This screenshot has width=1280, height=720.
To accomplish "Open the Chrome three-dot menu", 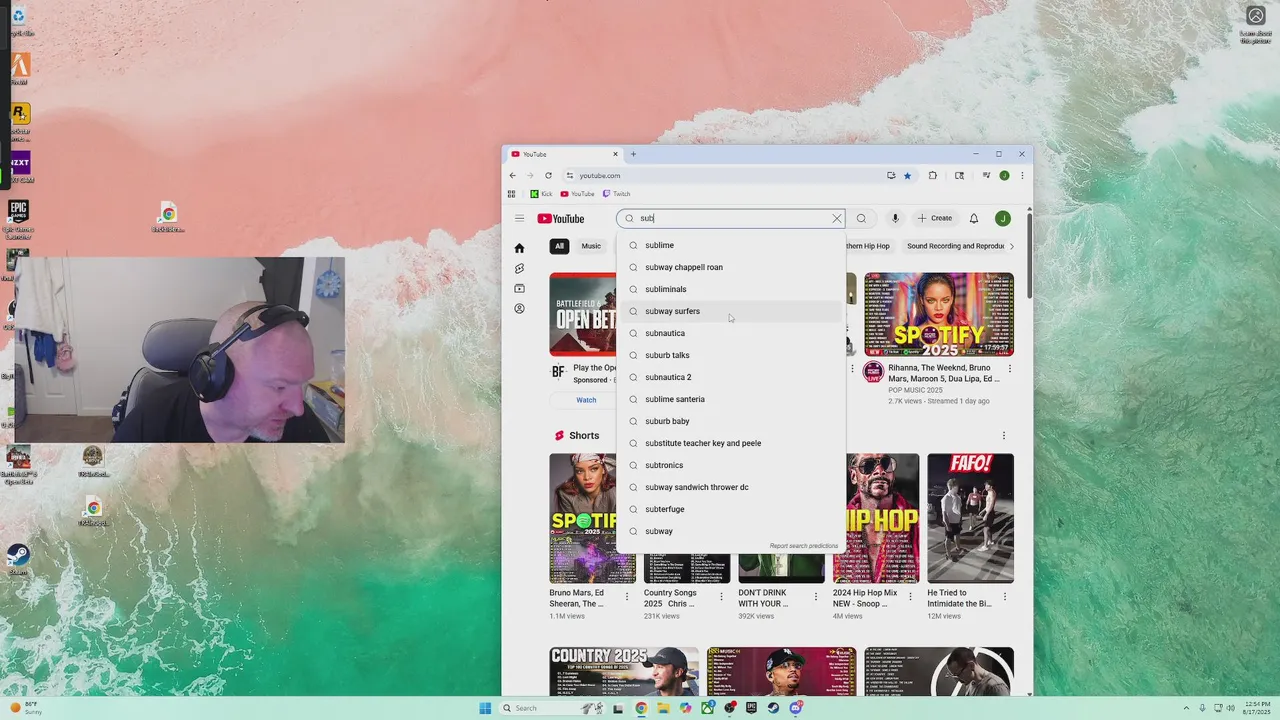I will [x=1022, y=175].
